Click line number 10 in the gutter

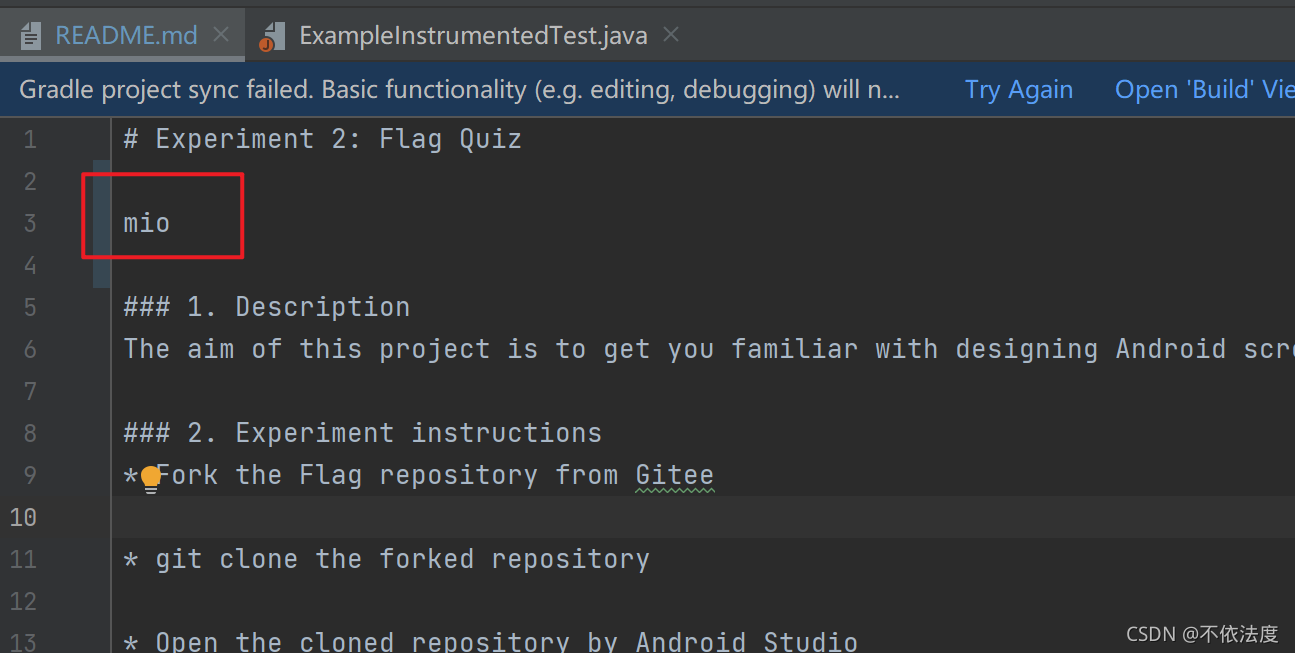pyautogui.click(x=22, y=517)
